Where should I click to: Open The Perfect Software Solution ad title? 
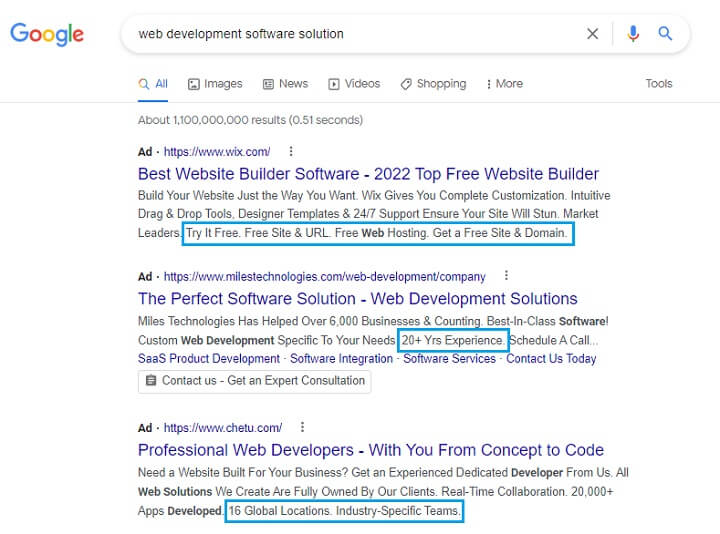click(357, 299)
